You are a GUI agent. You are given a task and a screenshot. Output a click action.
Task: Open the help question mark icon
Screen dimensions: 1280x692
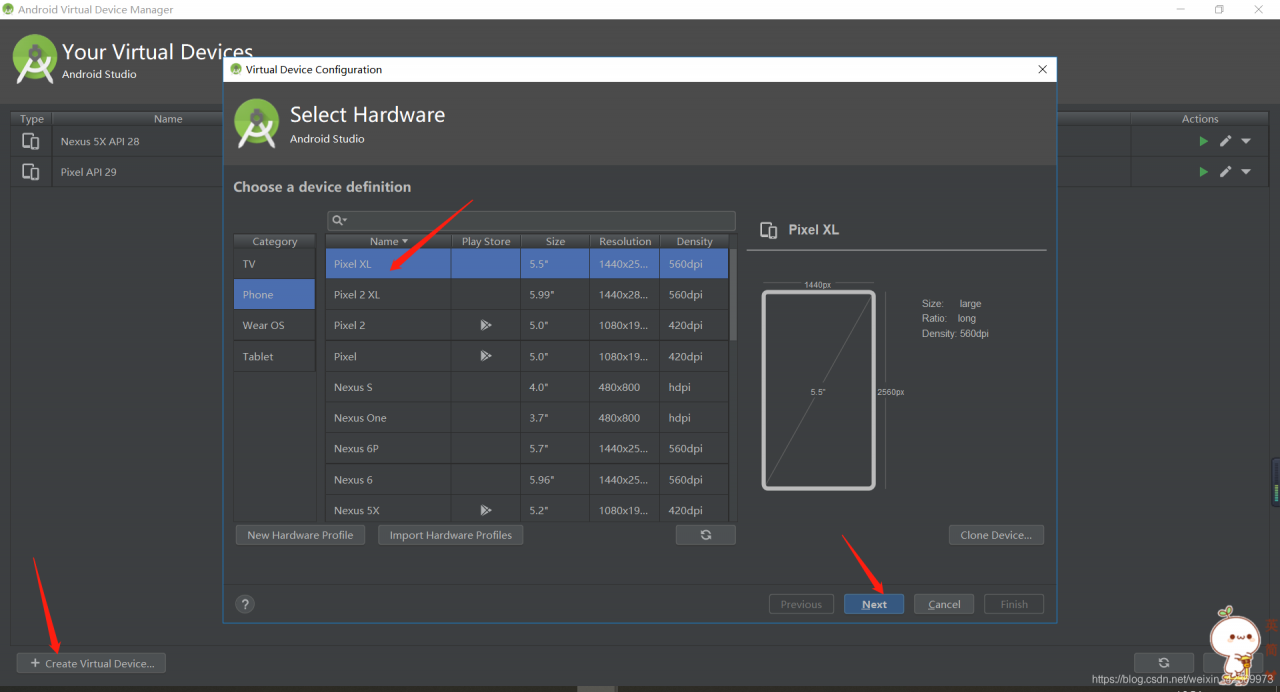(245, 604)
